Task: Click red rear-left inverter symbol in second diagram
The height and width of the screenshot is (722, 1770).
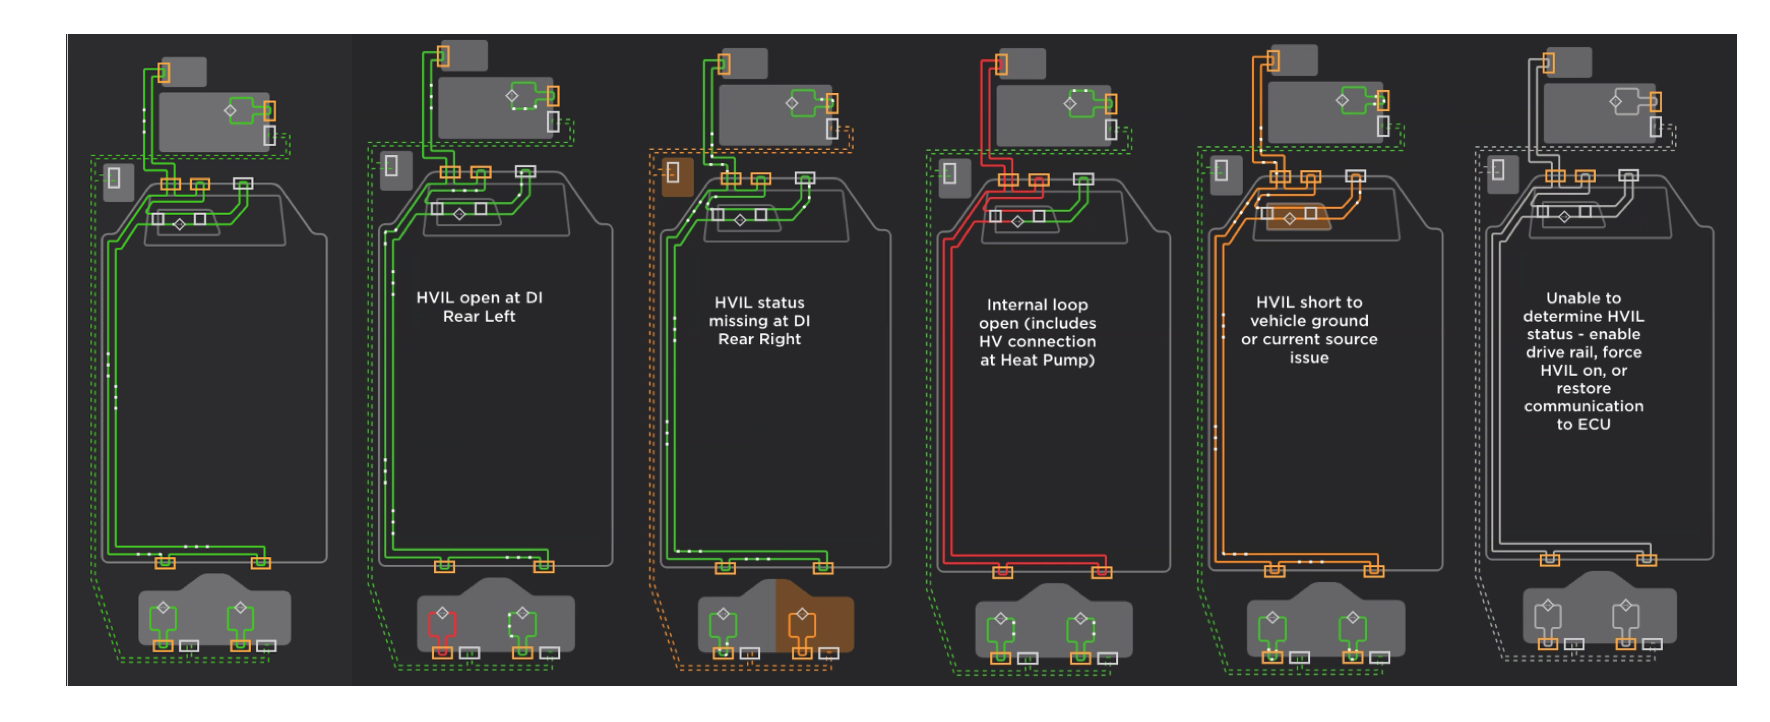Action: click(x=441, y=624)
